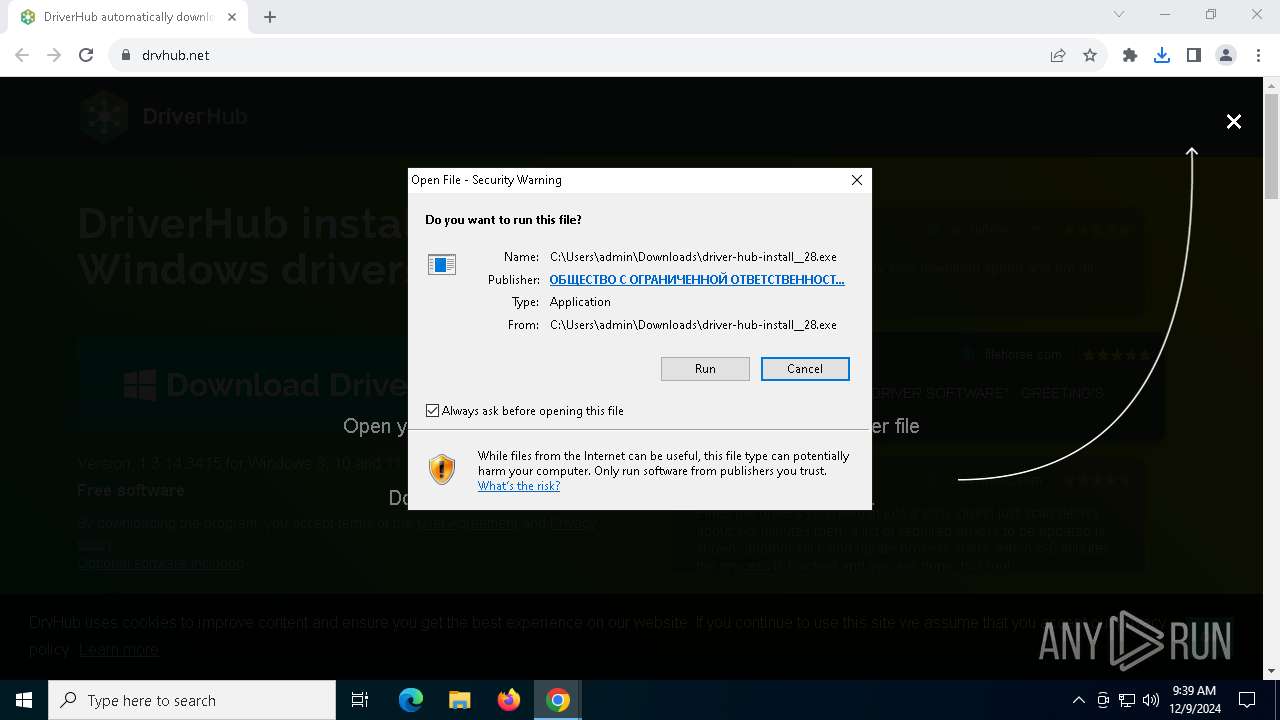Open the Chrome profile avatar
The width and height of the screenshot is (1280, 720).
pyautogui.click(x=1226, y=55)
